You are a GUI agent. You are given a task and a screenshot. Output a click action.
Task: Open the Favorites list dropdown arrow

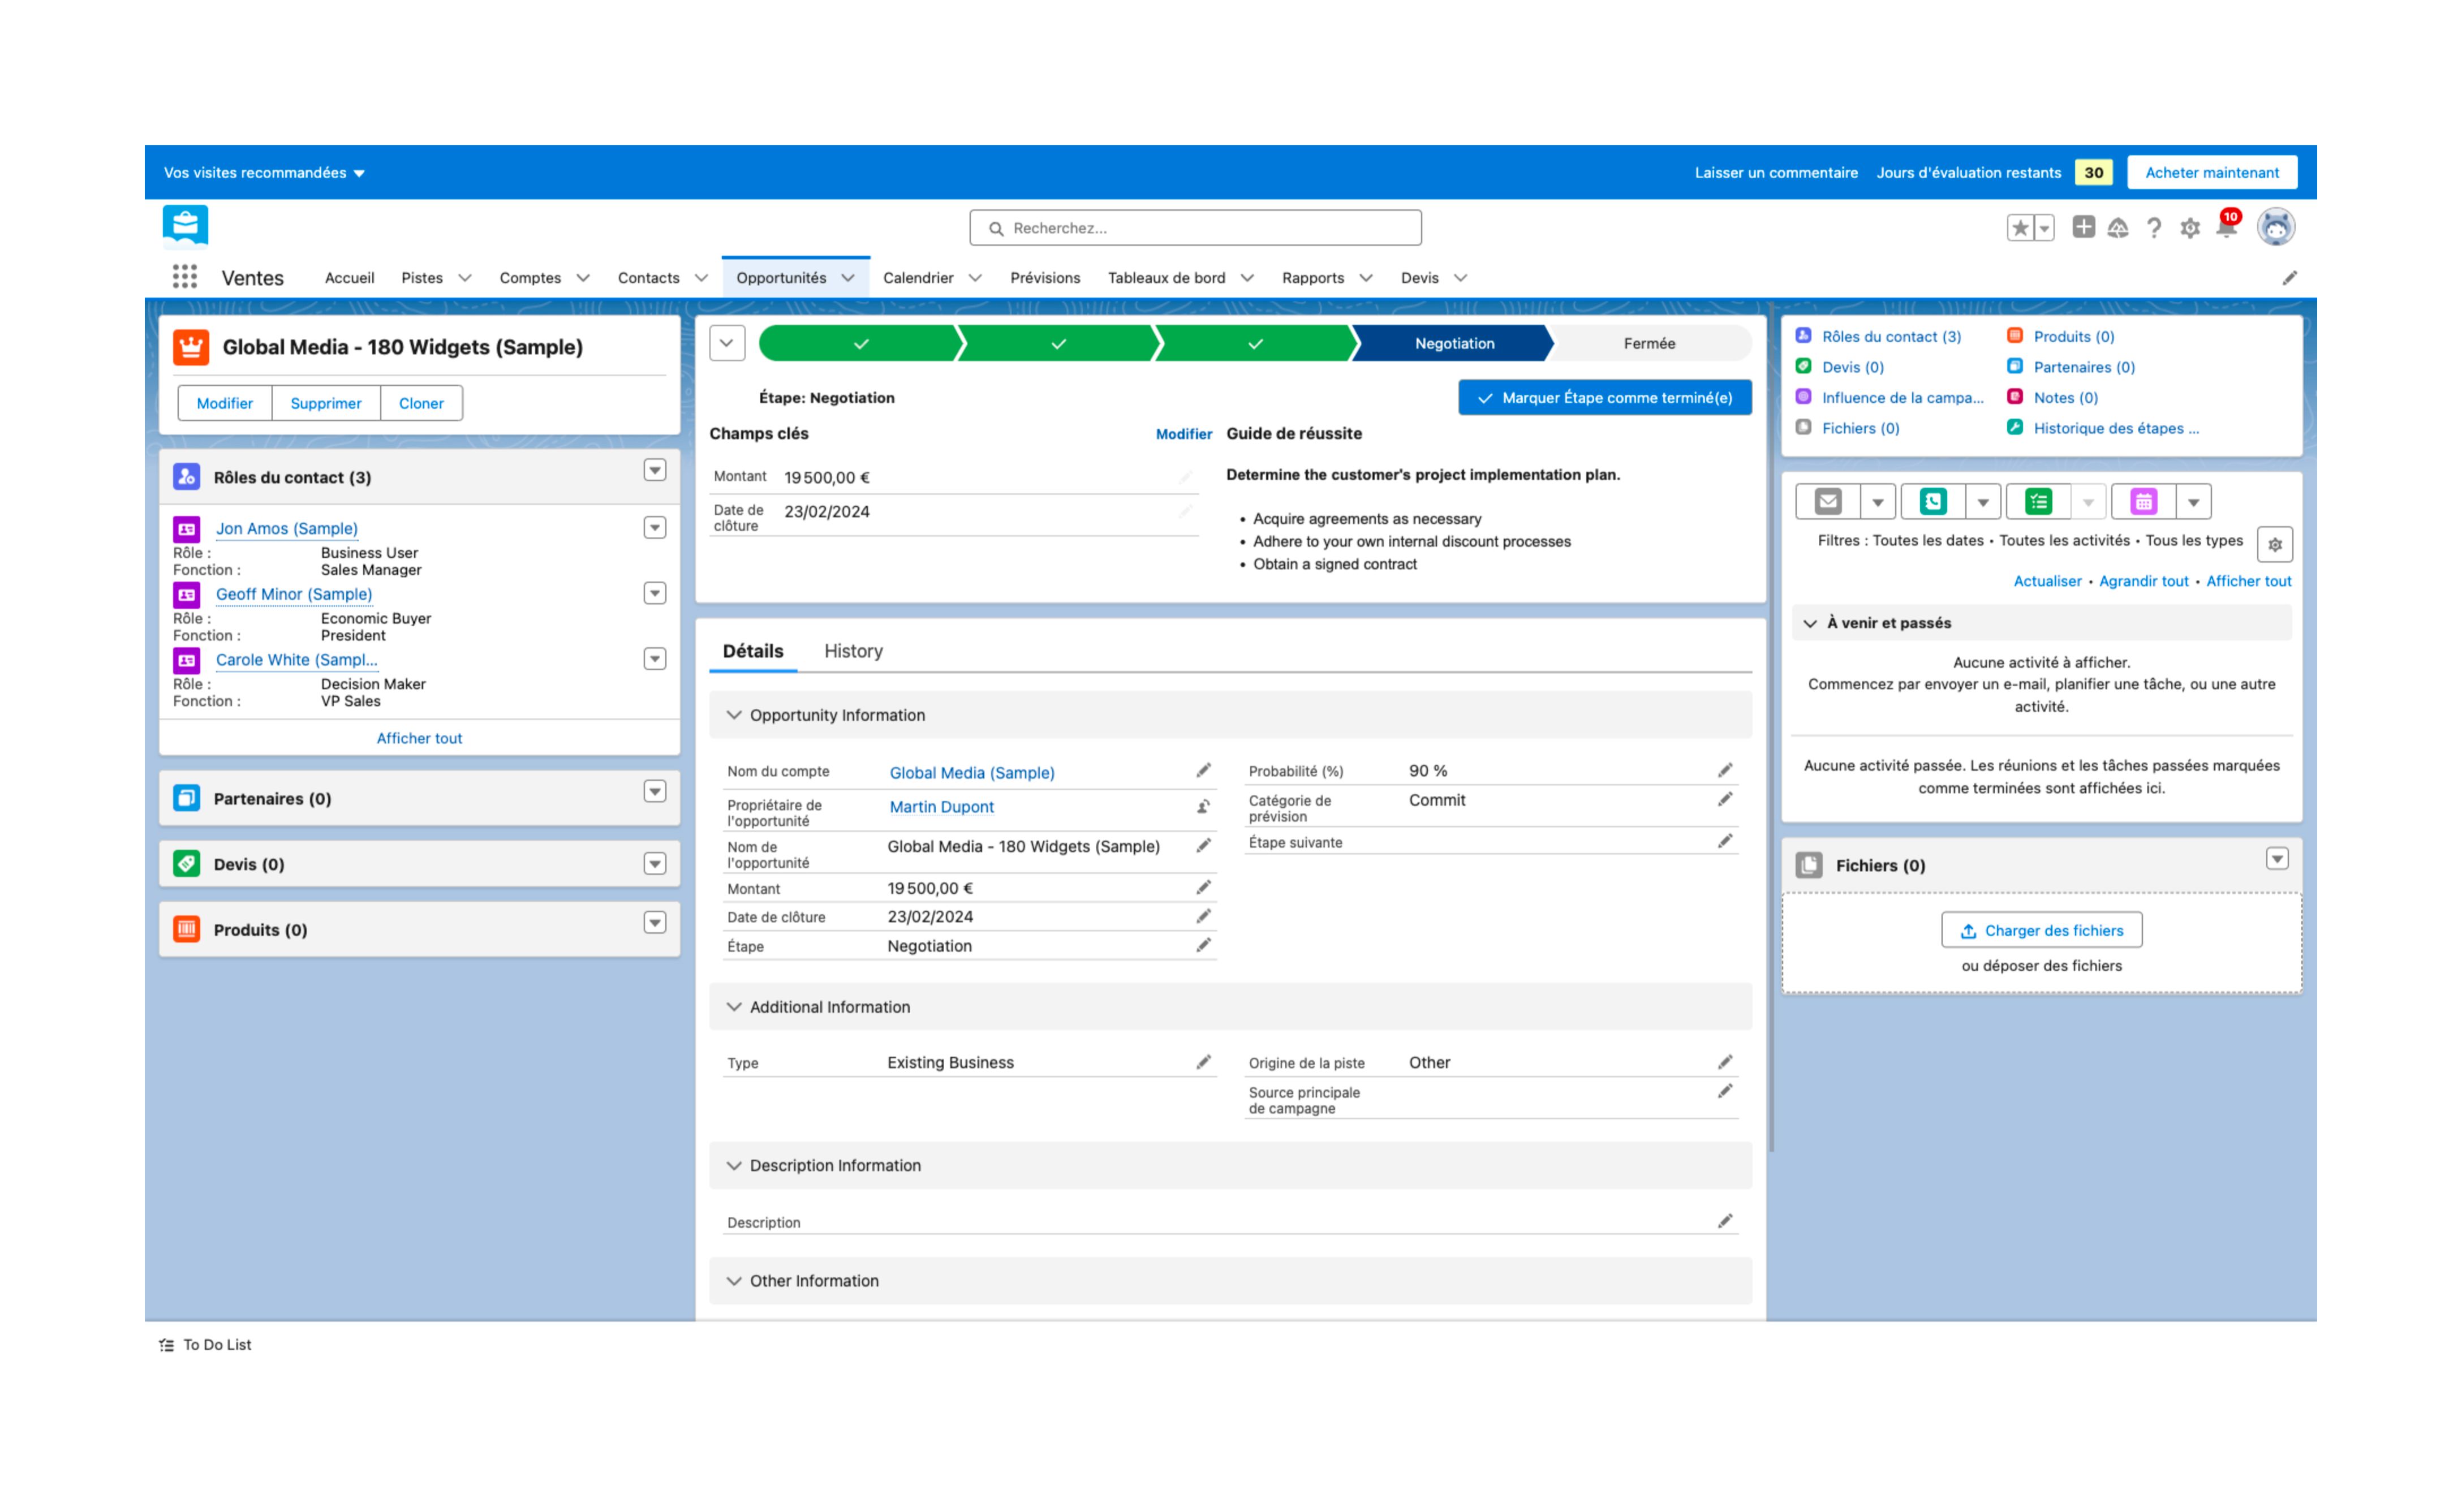(2044, 228)
